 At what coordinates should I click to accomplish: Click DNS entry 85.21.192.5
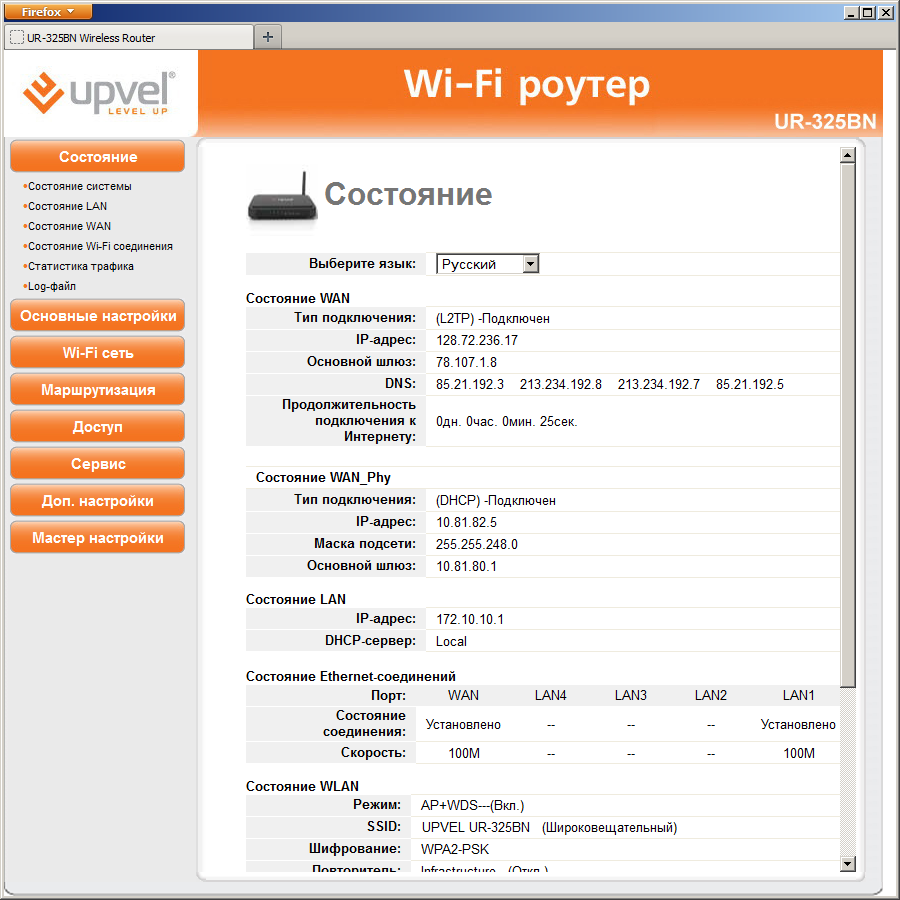[749, 384]
